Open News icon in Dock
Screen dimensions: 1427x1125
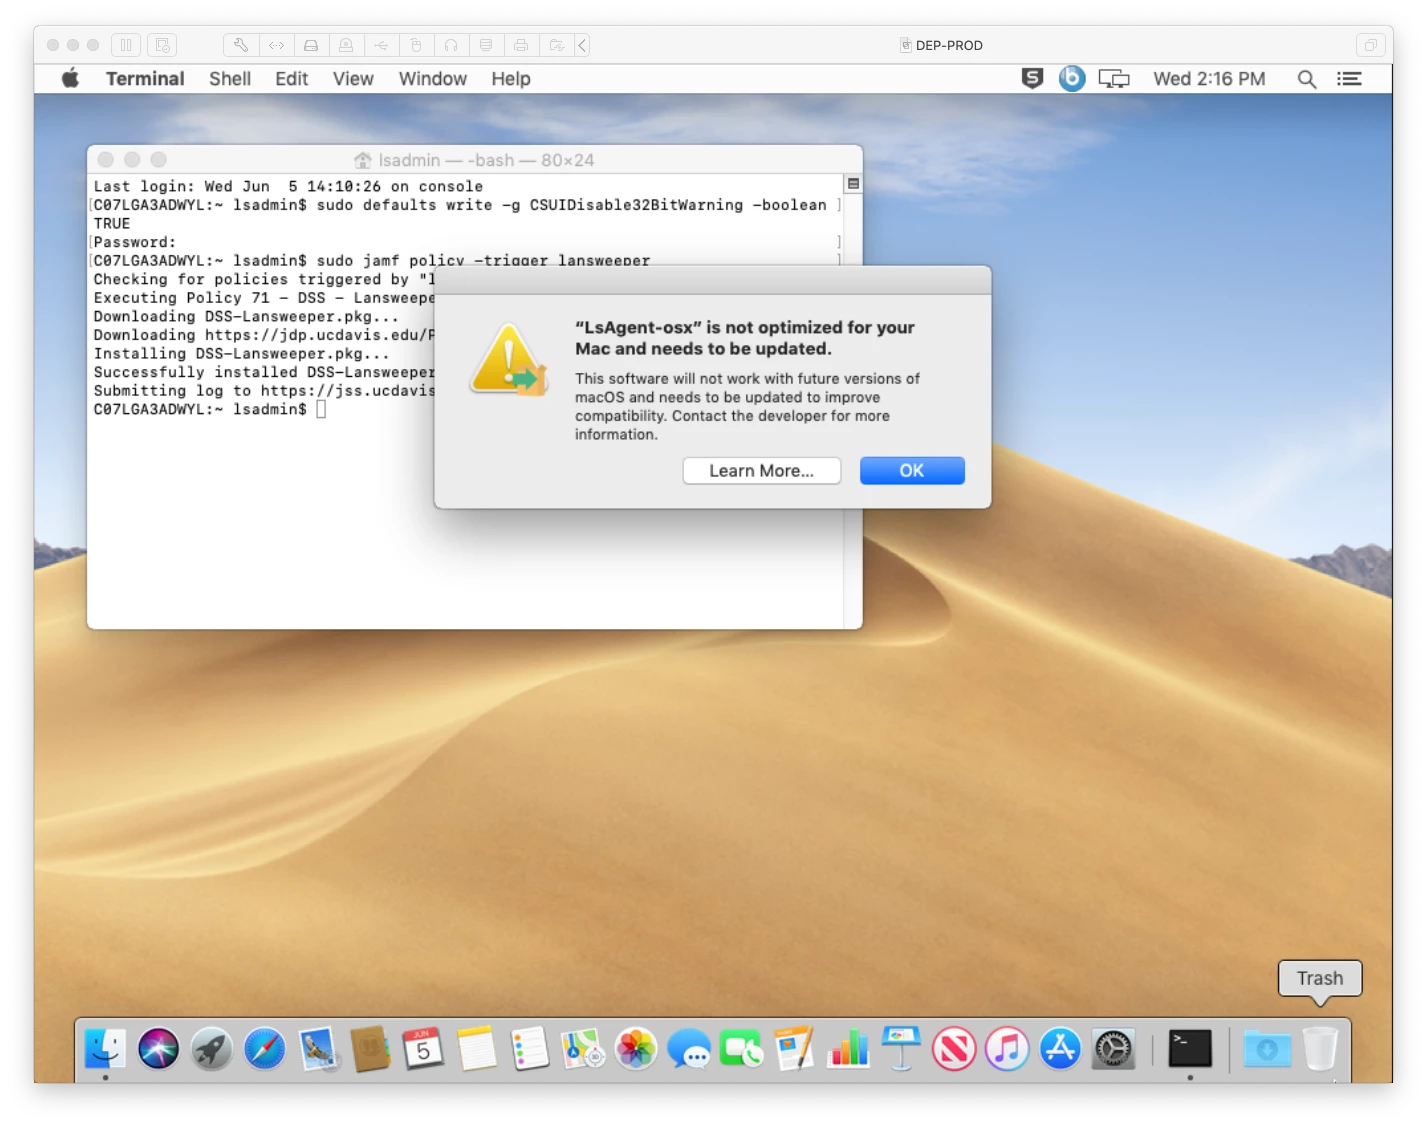(954, 1049)
